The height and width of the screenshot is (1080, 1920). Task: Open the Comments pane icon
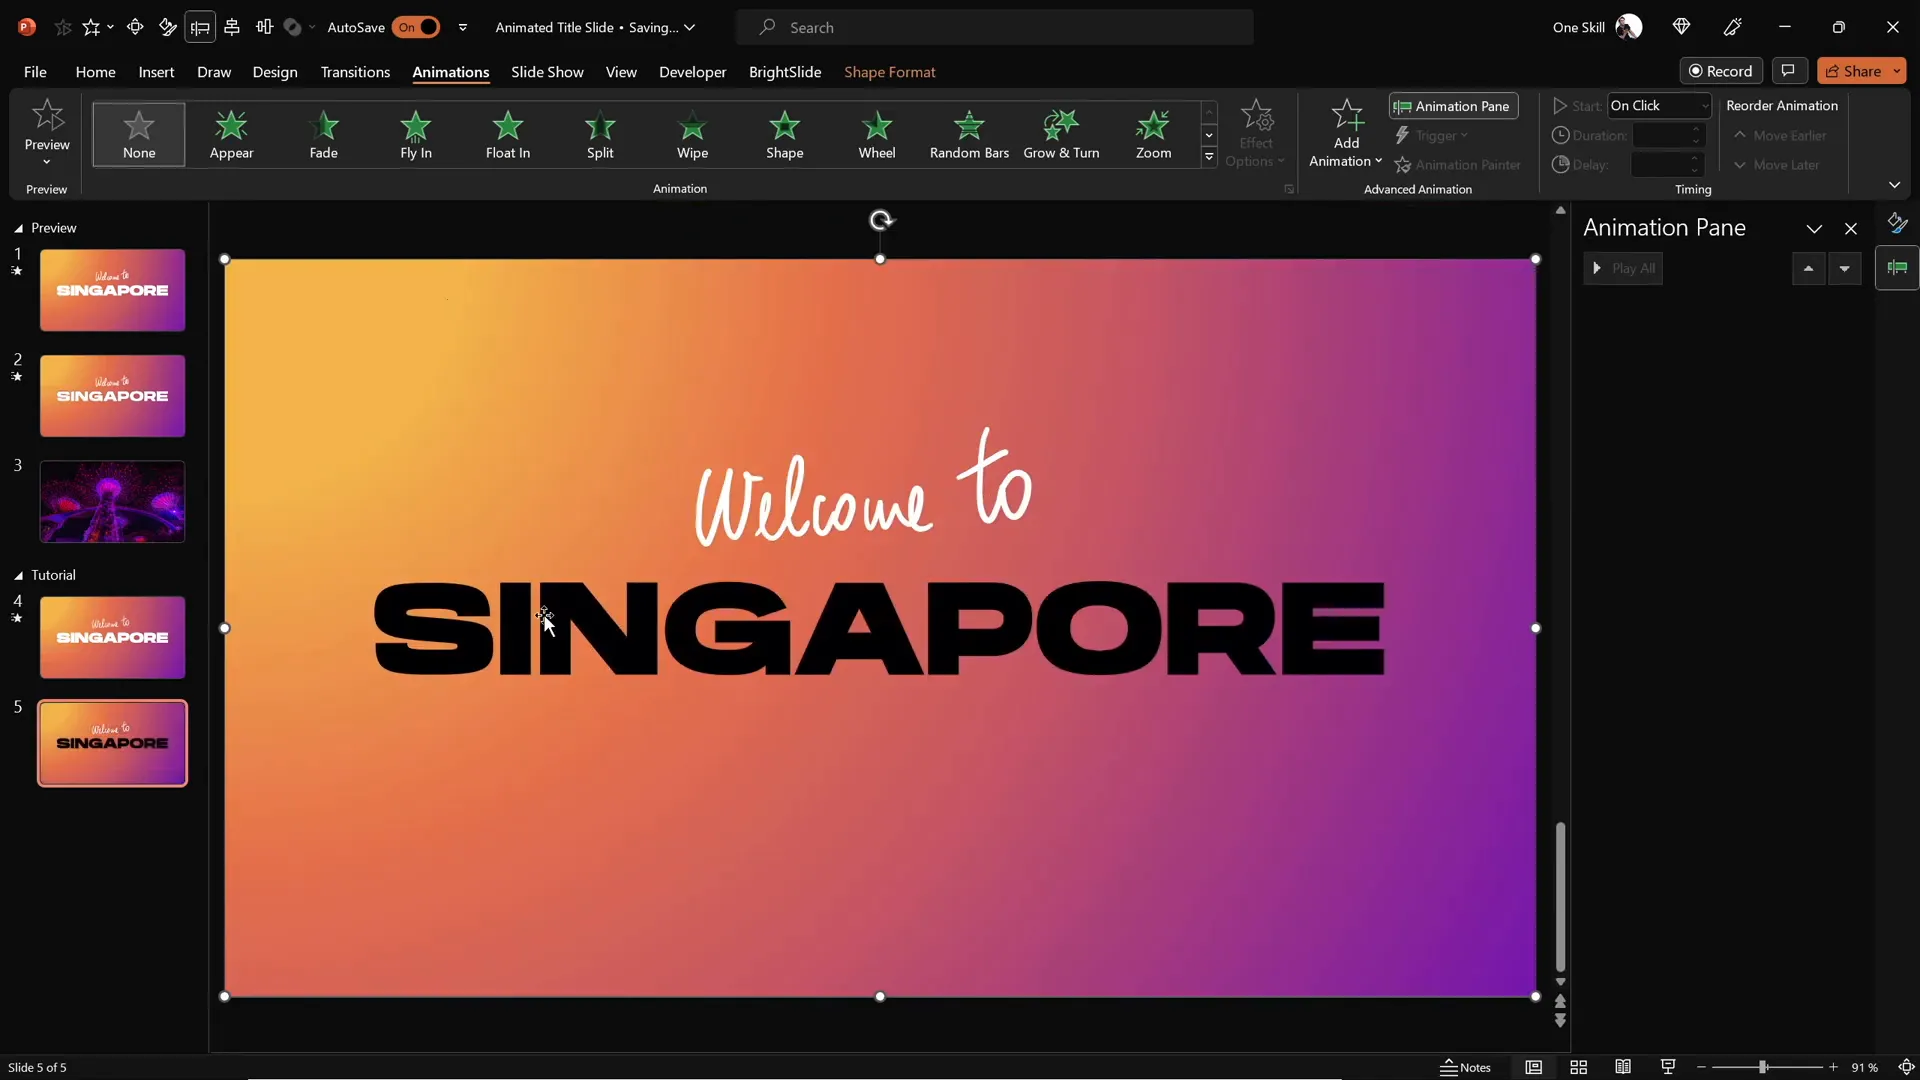pos(1788,71)
